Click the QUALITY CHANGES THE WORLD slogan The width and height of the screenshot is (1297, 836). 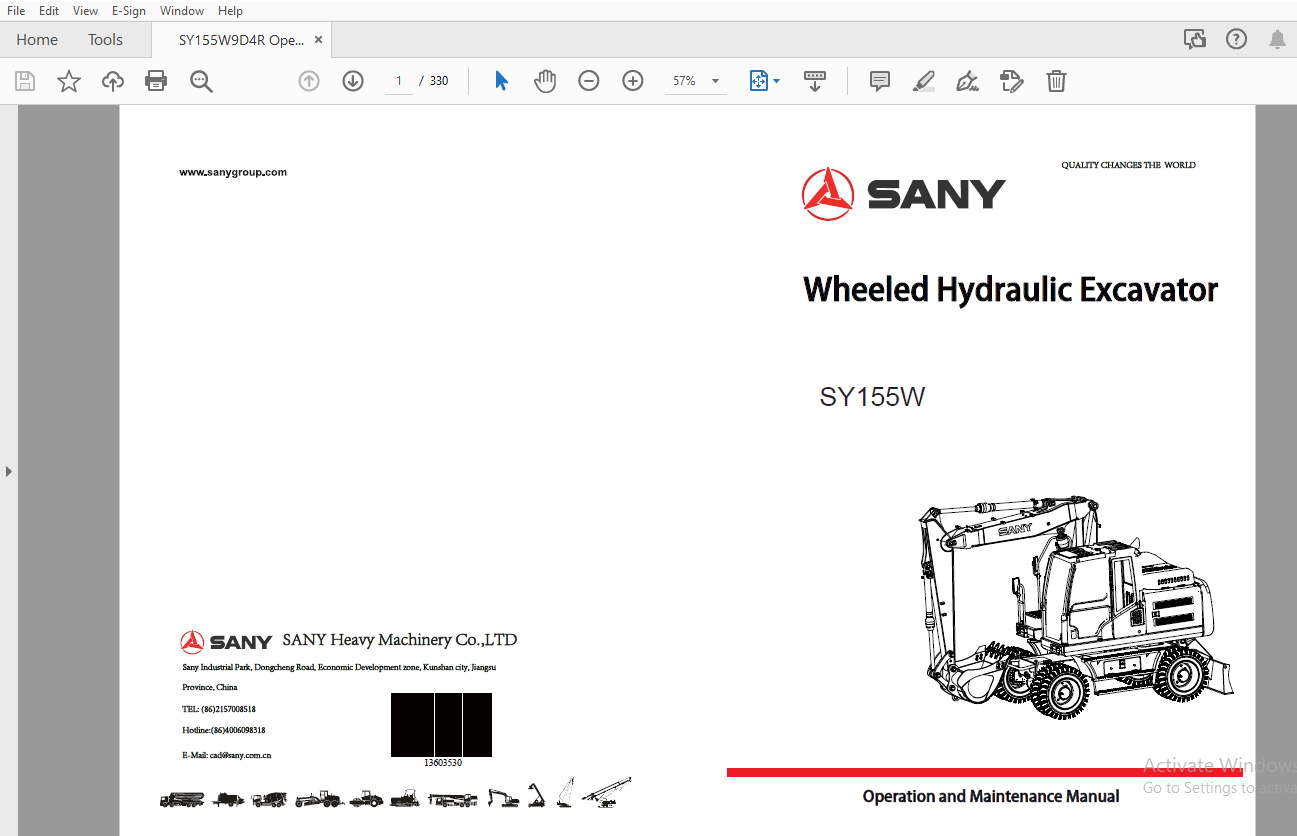1128,165
